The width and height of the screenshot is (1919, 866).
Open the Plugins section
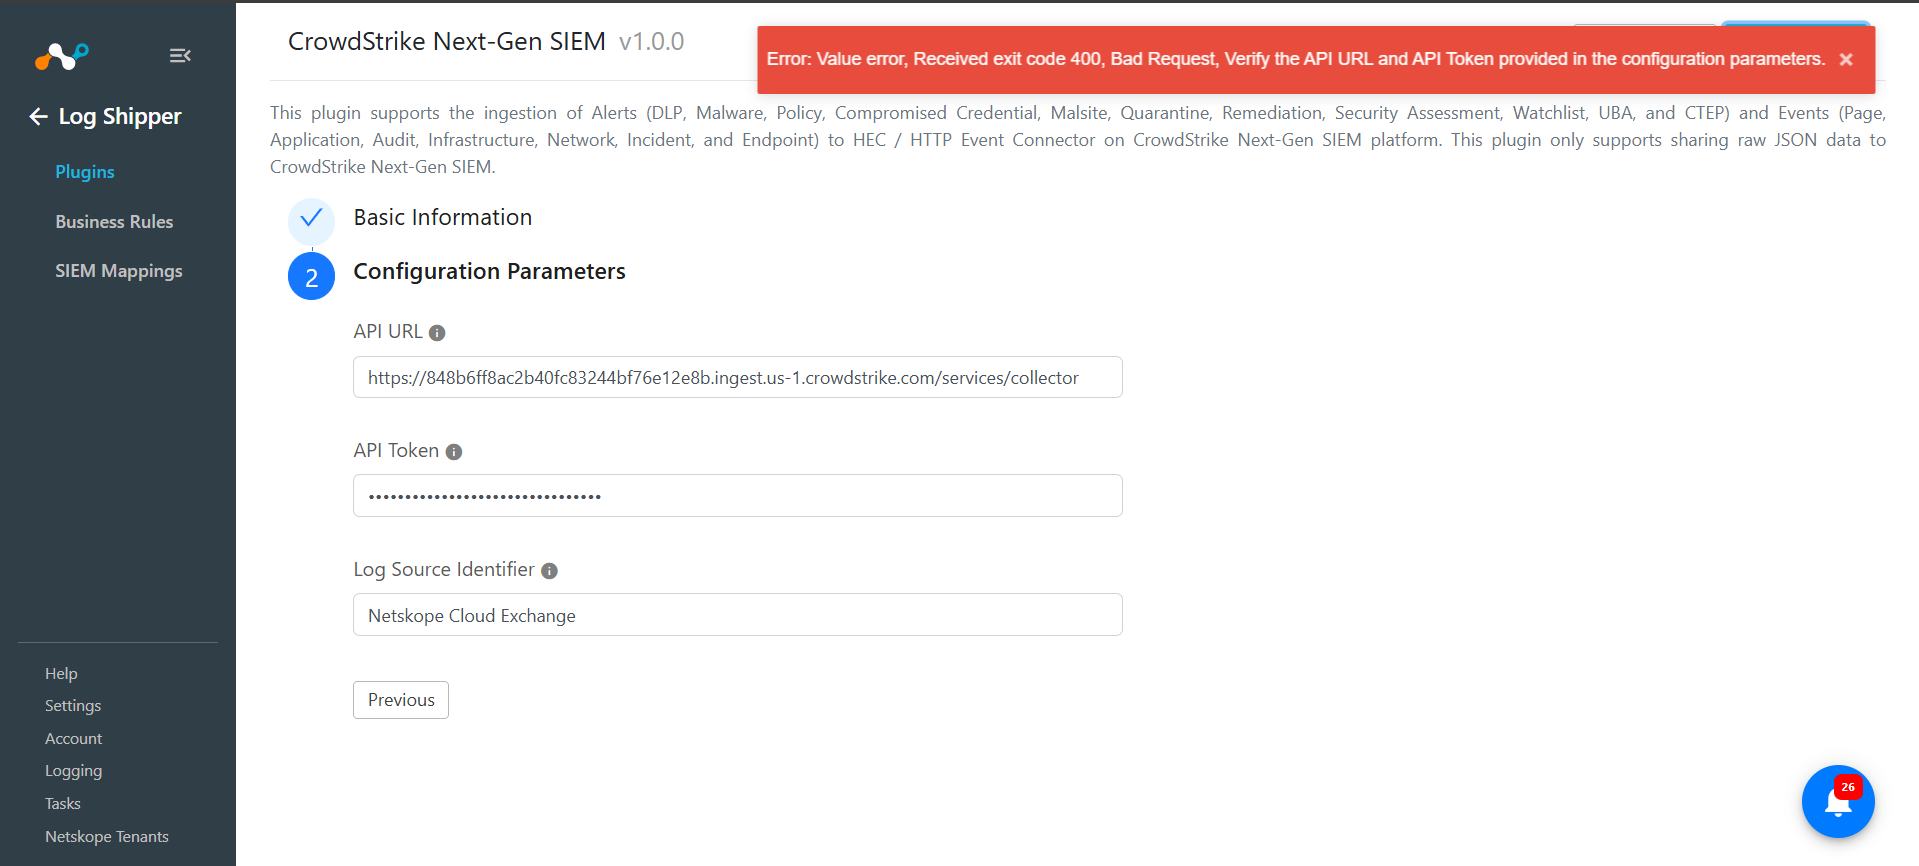click(x=85, y=172)
